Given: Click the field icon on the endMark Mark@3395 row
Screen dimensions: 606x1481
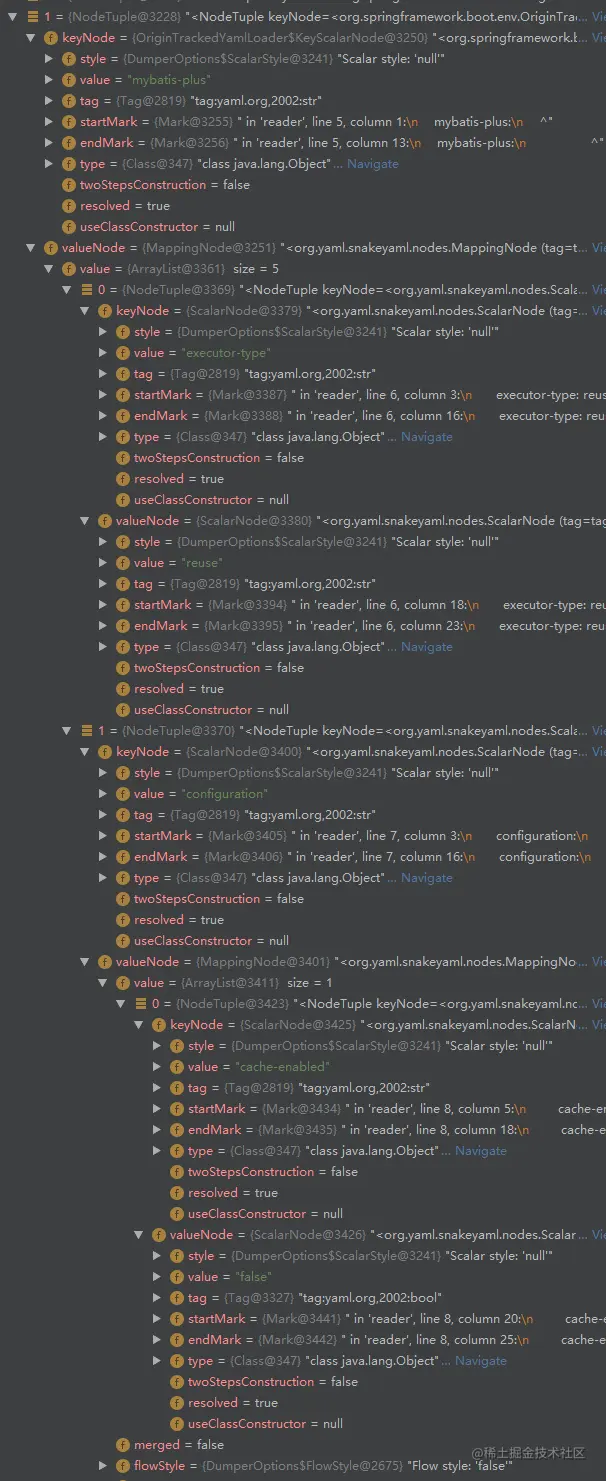Looking at the screenshot, I should point(123,626).
